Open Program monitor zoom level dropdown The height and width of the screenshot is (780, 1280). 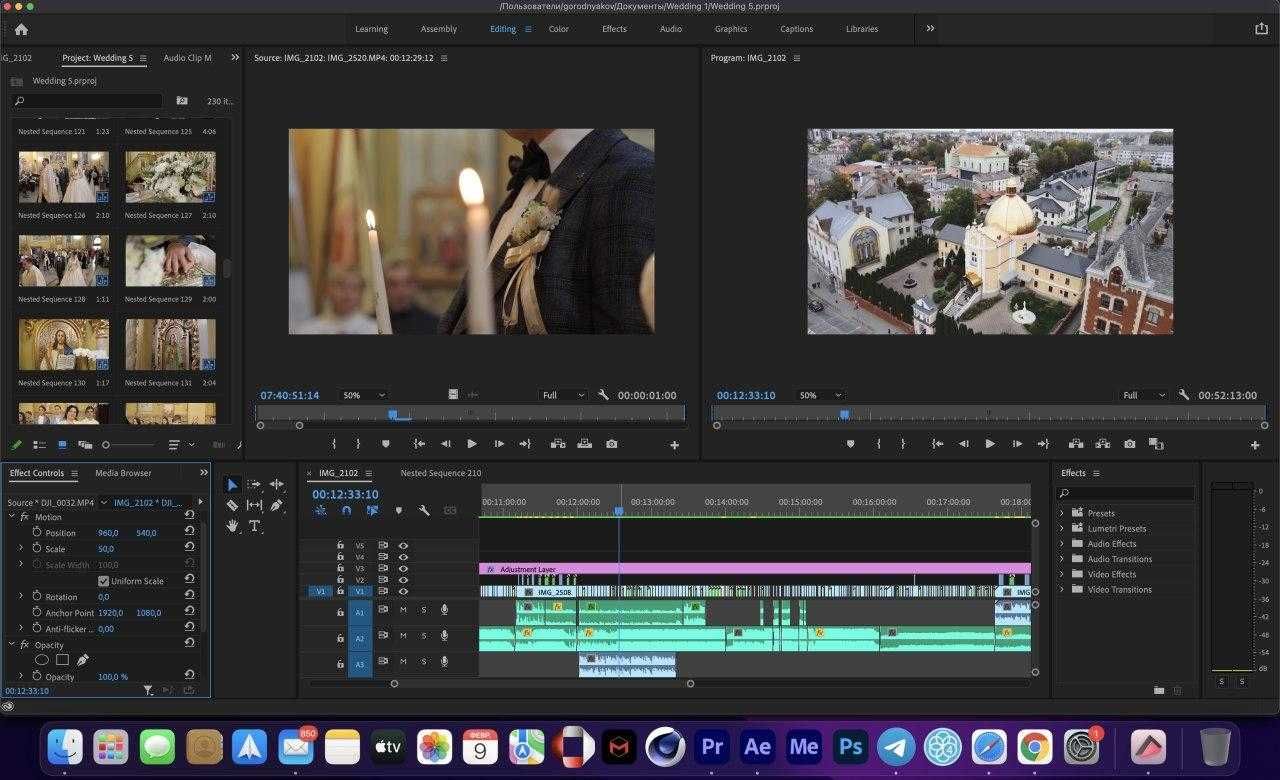820,395
